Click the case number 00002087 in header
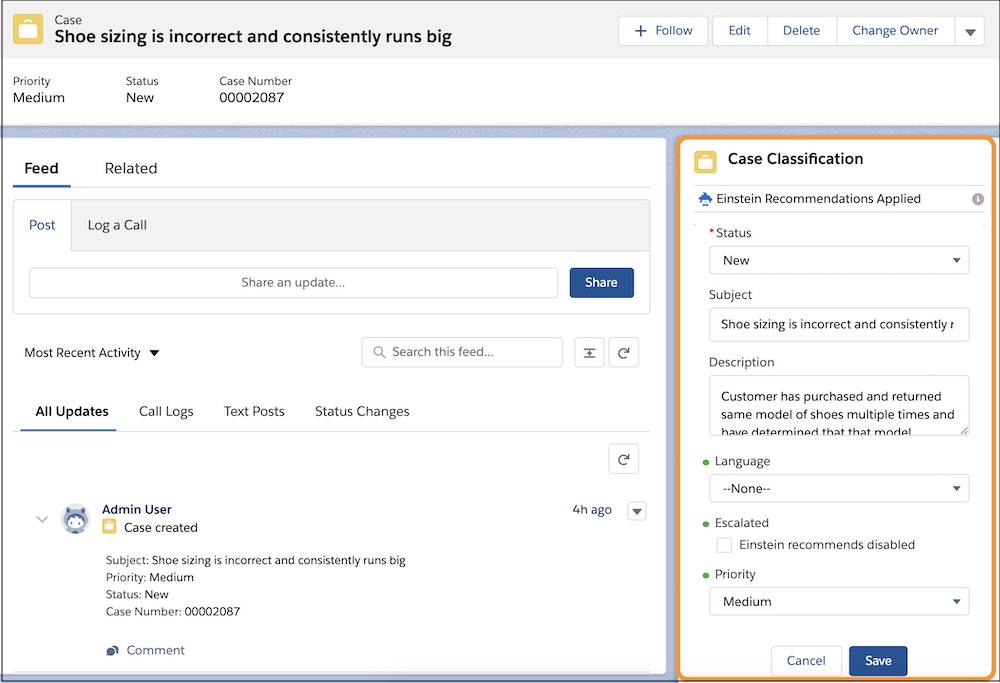1000x683 pixels. tap(252, 98)
